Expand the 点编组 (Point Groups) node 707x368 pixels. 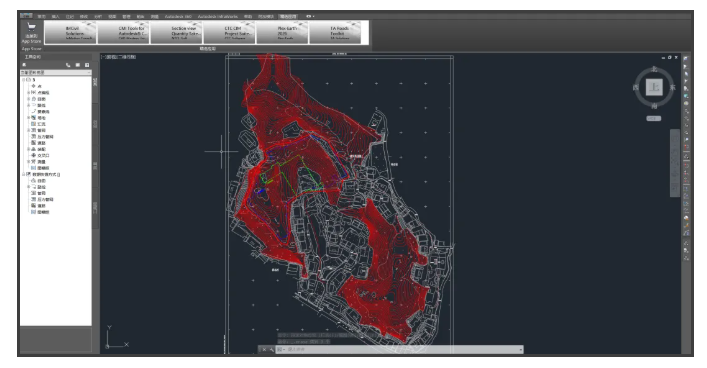(28, 92)
